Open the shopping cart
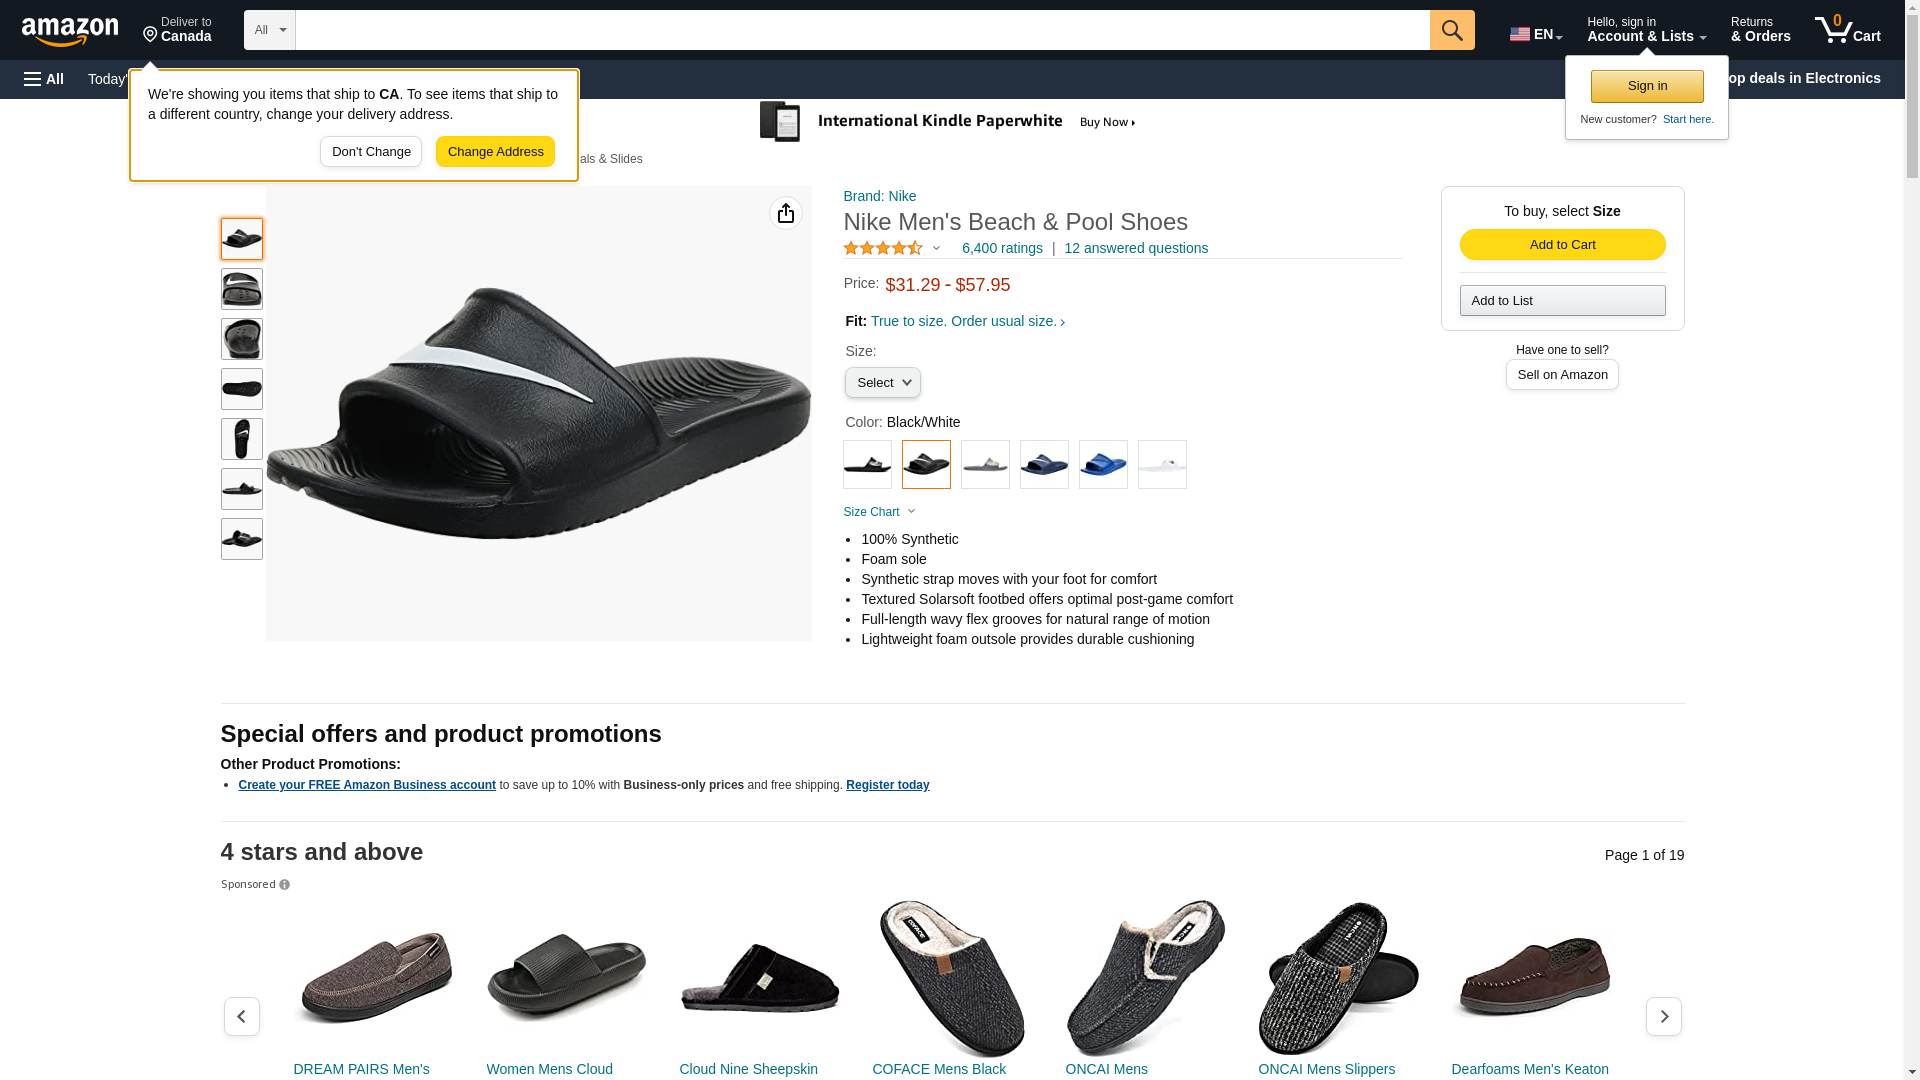 click(1847, 30)
